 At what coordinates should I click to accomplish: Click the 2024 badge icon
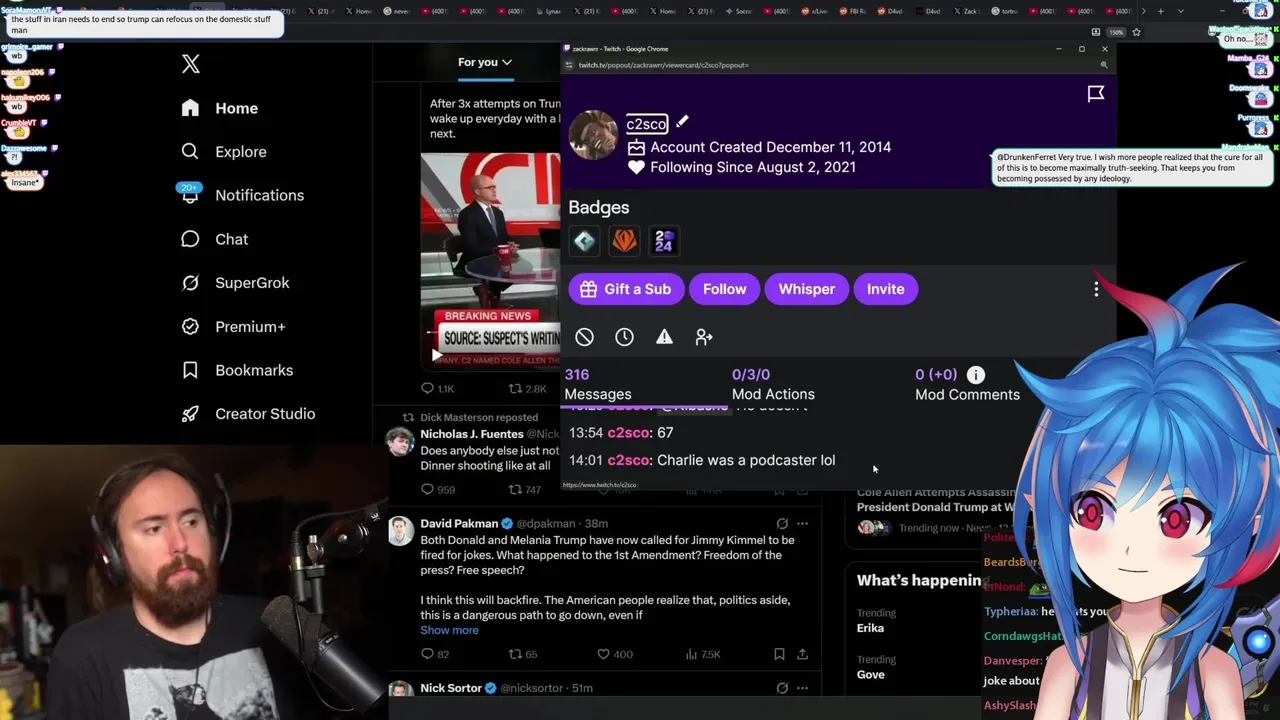[x=664, y=240]
